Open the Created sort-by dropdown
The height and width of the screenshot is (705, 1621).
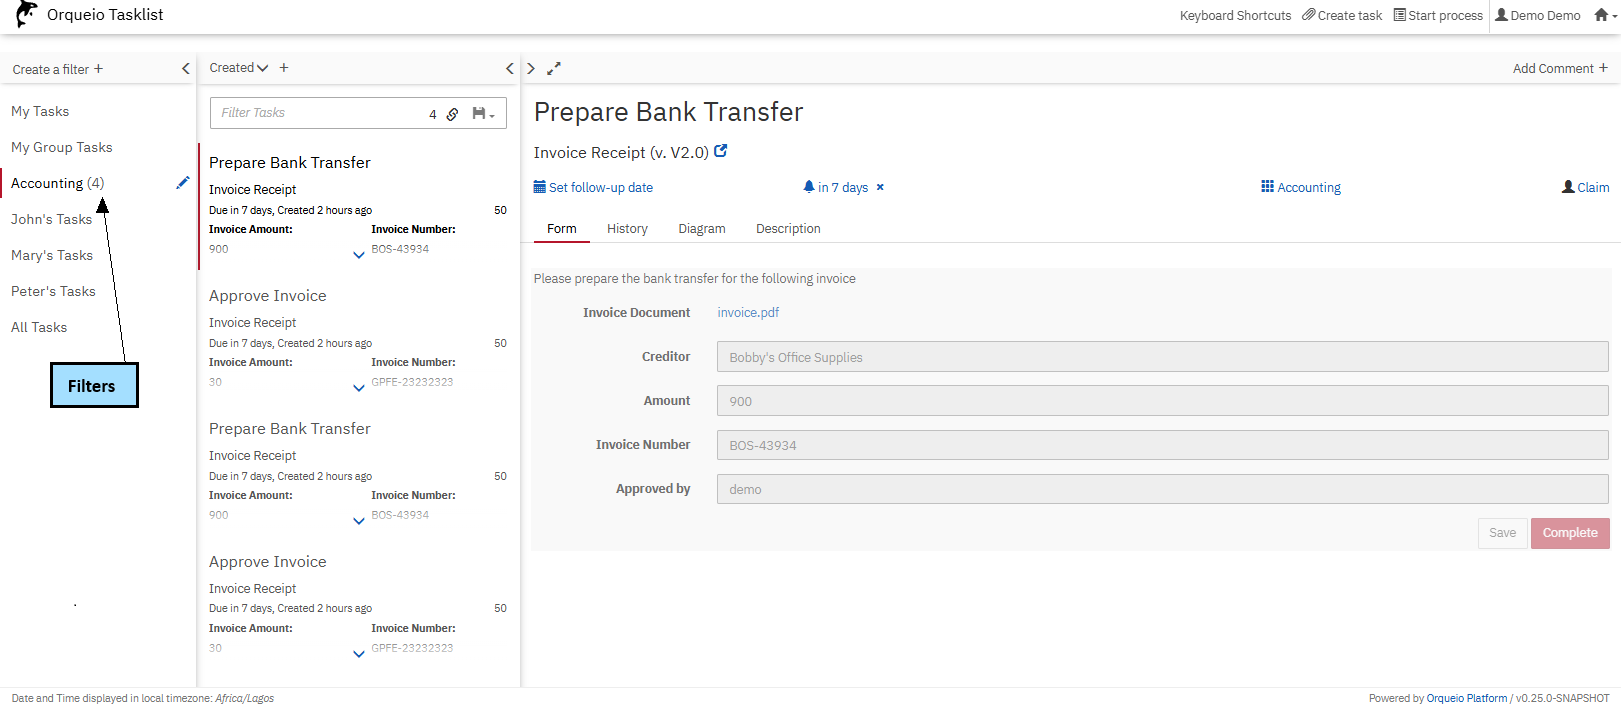(238, 68)
